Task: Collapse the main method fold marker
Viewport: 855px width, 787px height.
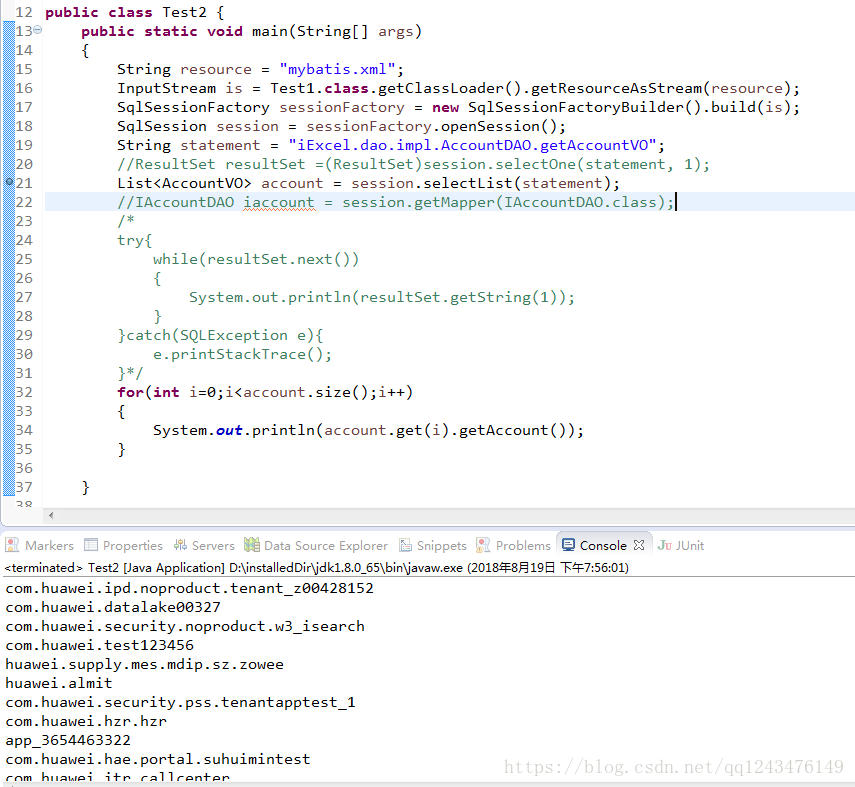Action: pos(38,30)
